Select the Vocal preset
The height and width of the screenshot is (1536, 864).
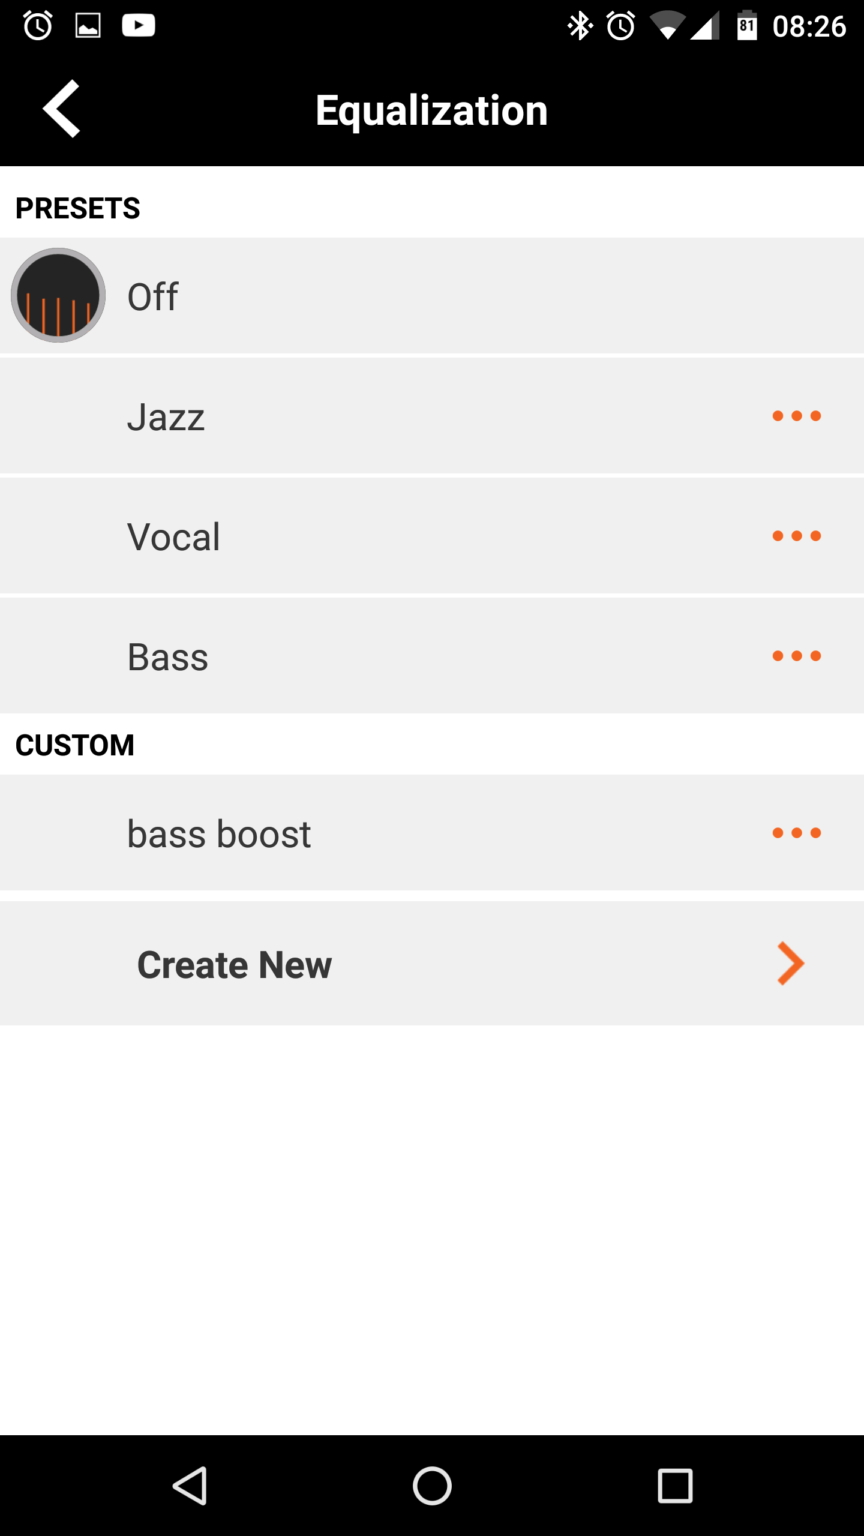pos(432,536)
